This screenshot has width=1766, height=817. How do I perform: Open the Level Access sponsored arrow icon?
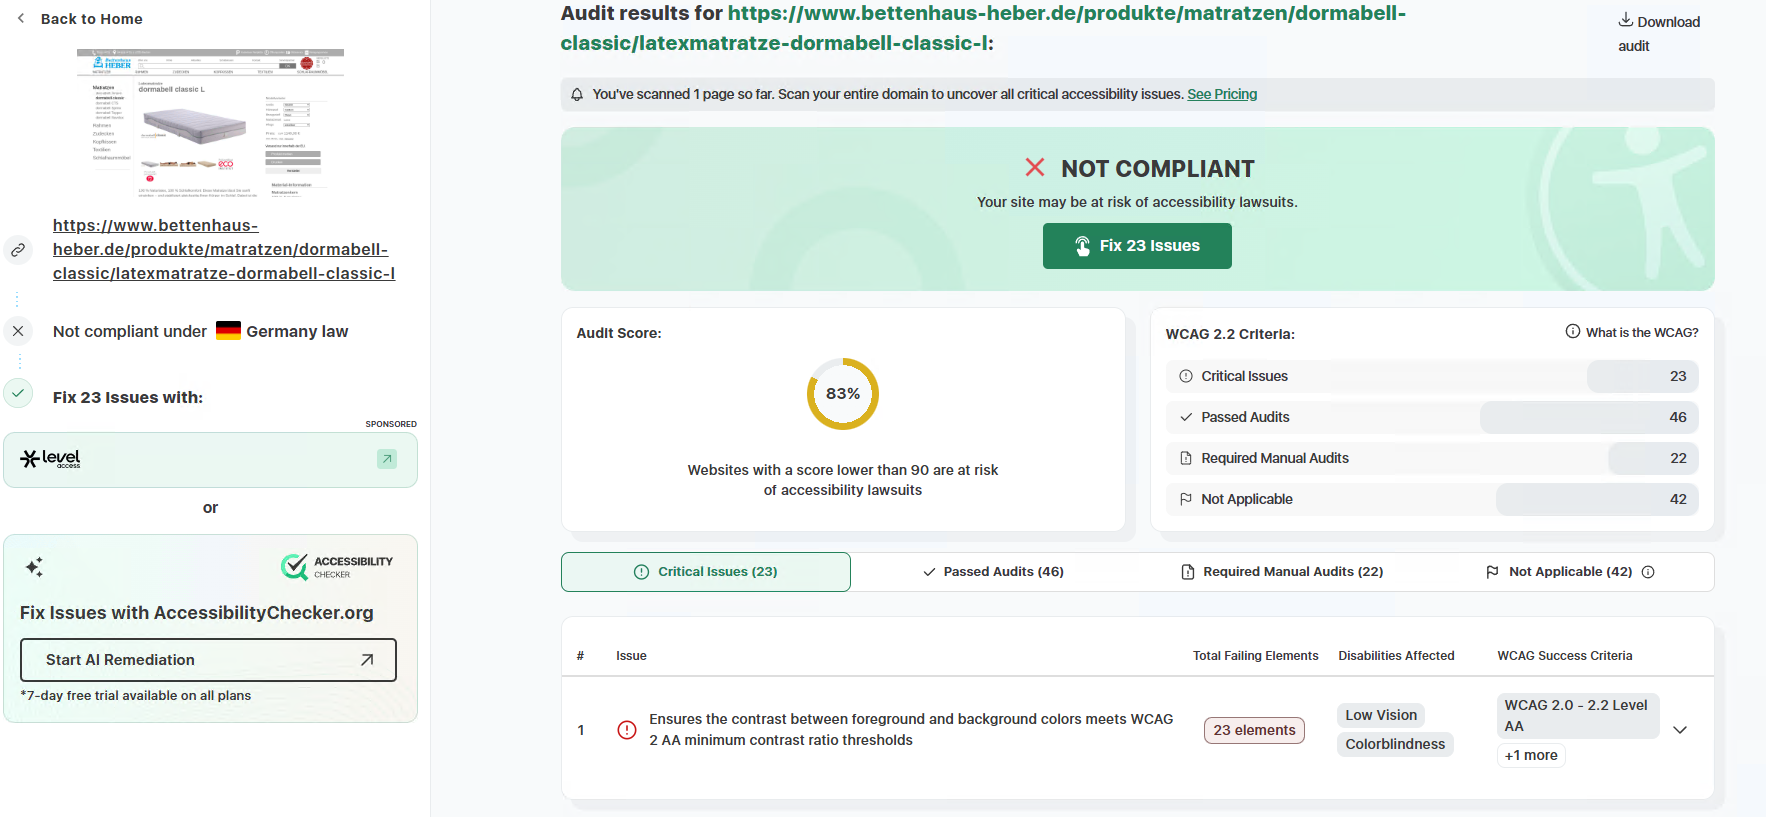point(387,459)
